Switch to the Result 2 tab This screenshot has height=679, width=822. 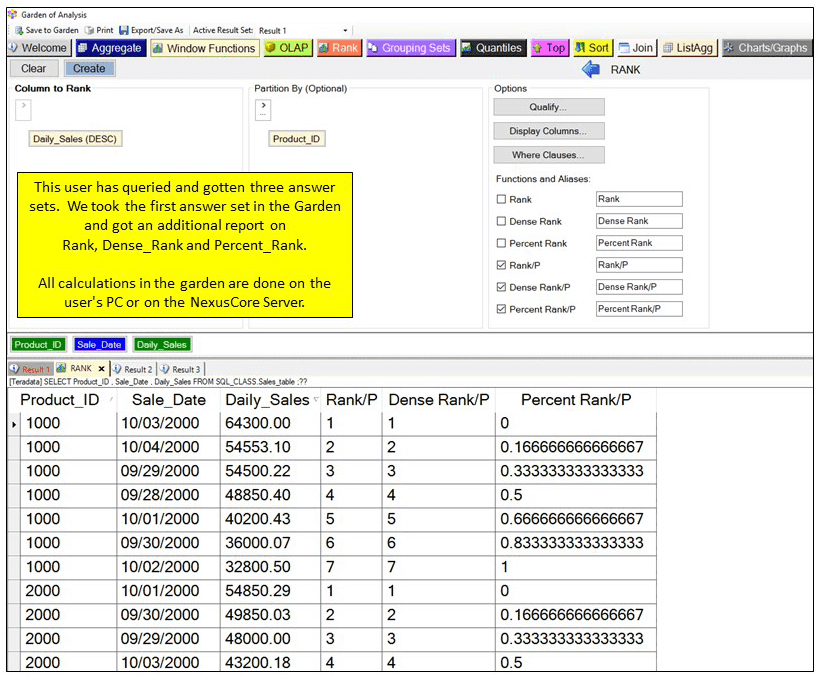pos(132,369)
